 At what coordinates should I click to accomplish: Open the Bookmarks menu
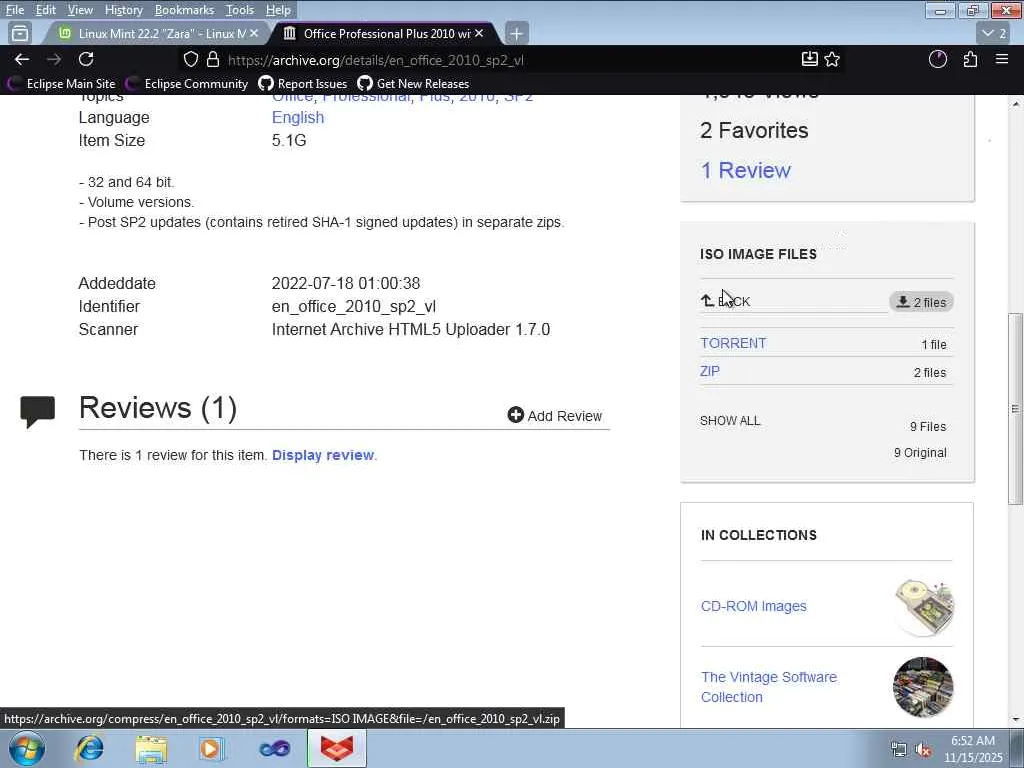[x=184, y=10]
